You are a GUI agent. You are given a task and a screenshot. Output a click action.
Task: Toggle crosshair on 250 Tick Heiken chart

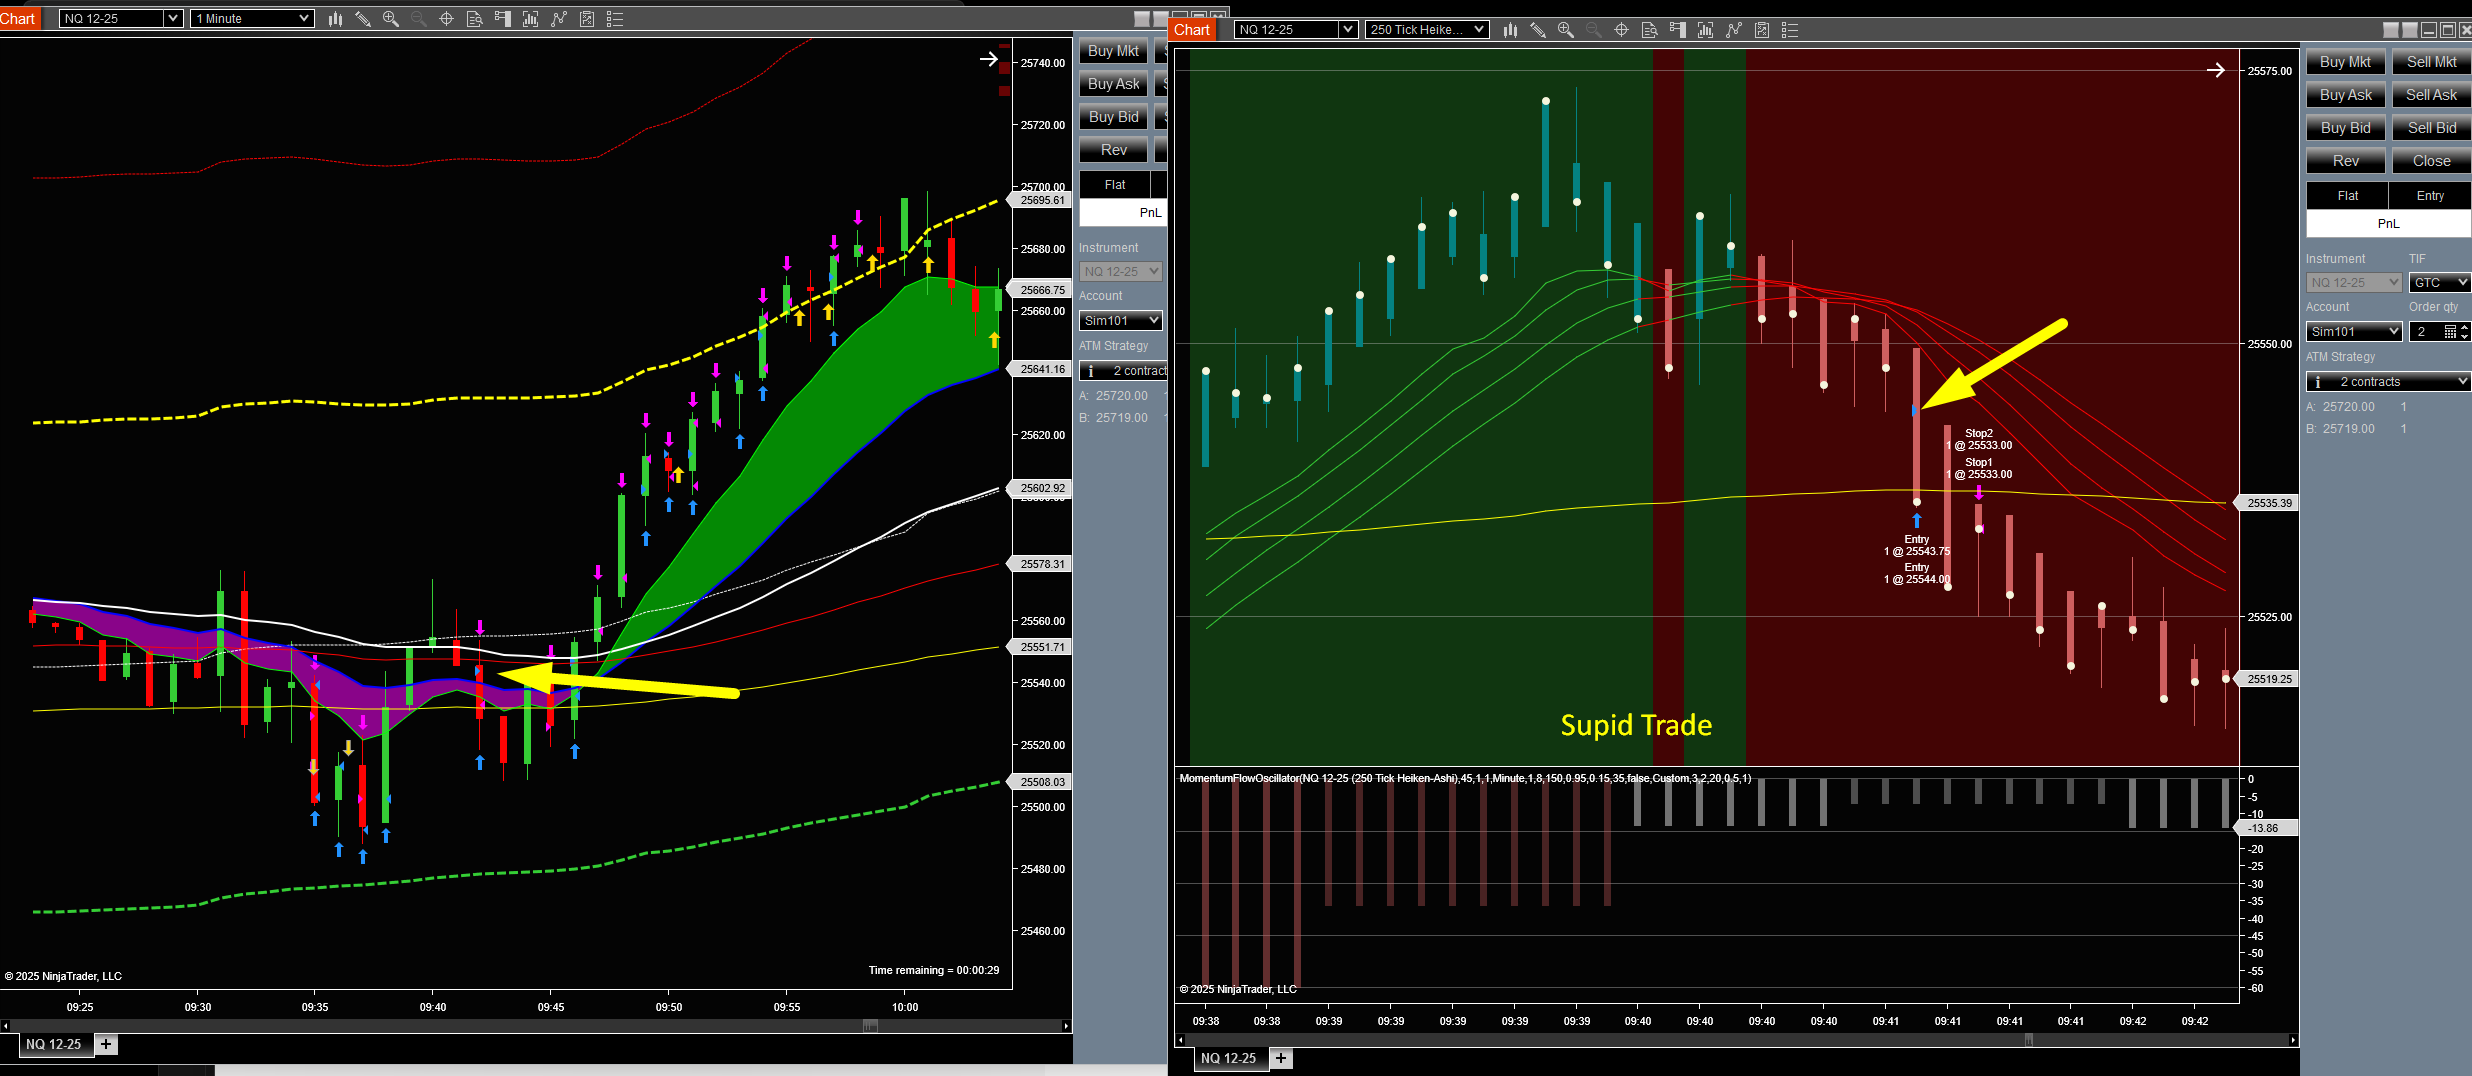click(1622, 30)
